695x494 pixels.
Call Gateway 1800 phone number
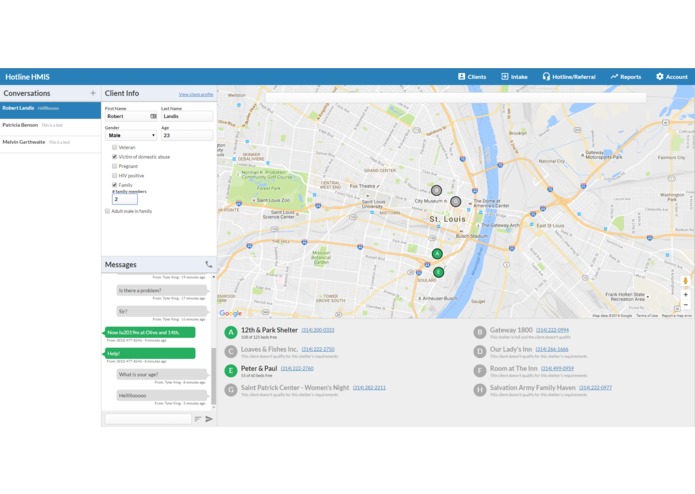coord(552,331)
